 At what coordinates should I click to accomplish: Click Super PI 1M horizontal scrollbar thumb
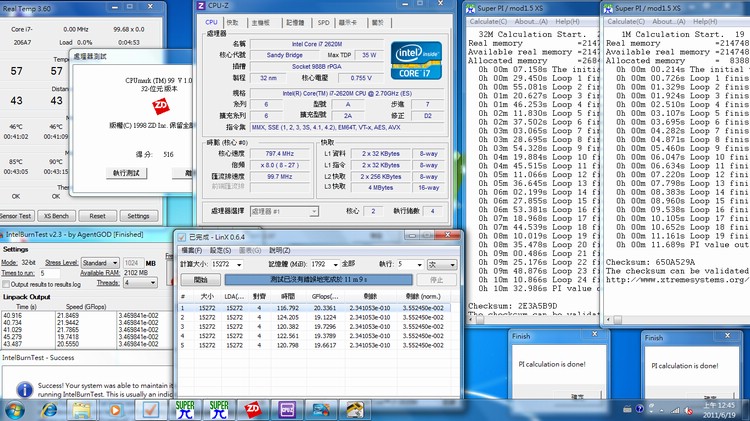point(618,320)
